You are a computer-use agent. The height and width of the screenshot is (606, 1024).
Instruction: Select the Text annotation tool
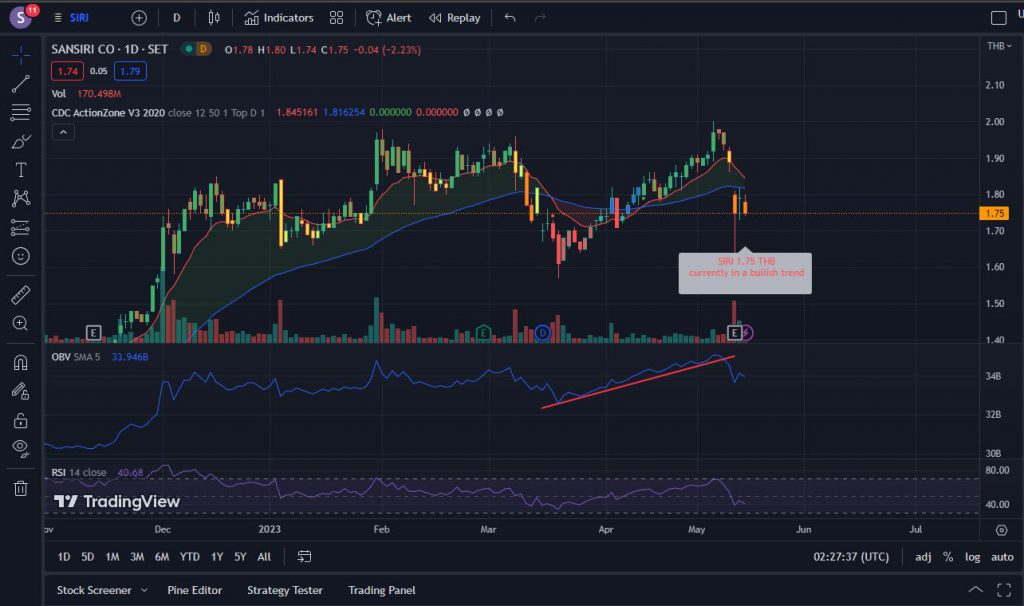(21, 170)
